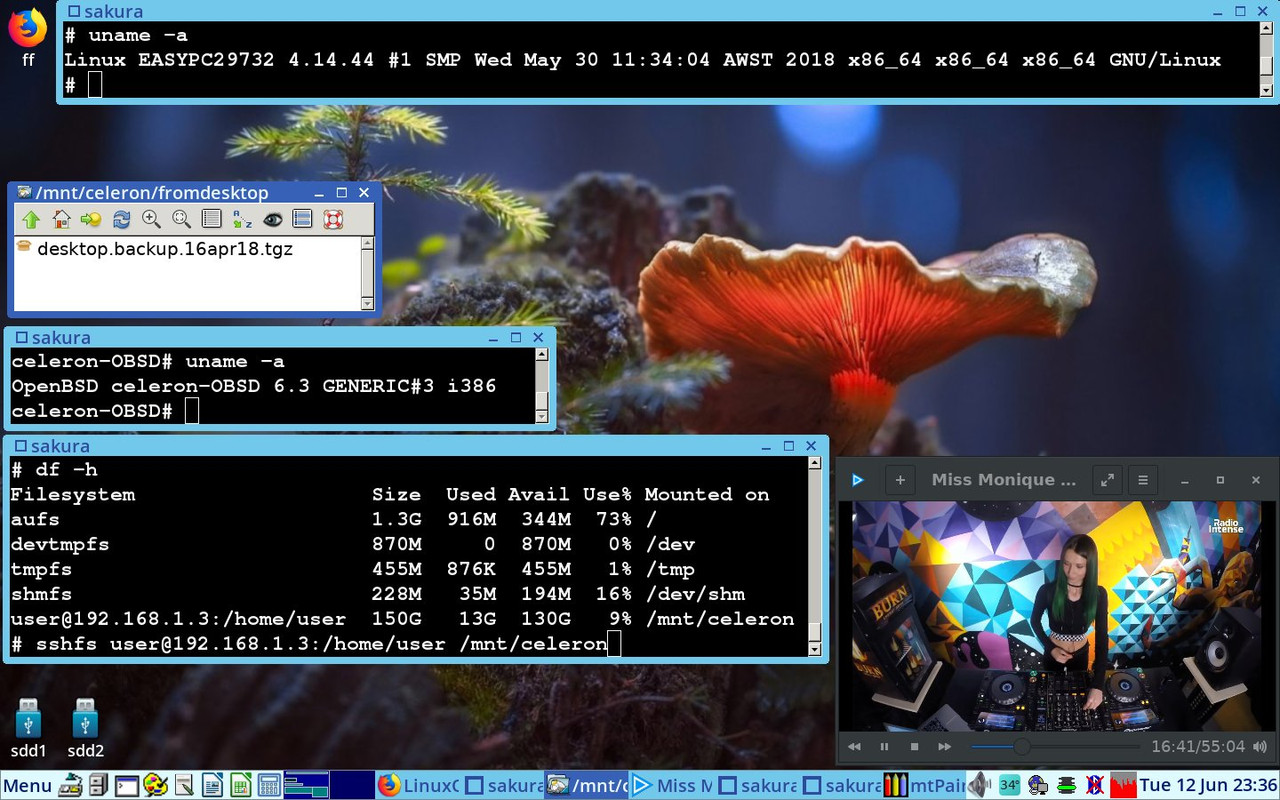Click the automatic icon size magnifier
1280x800 pixels.
tap(181, 219)
